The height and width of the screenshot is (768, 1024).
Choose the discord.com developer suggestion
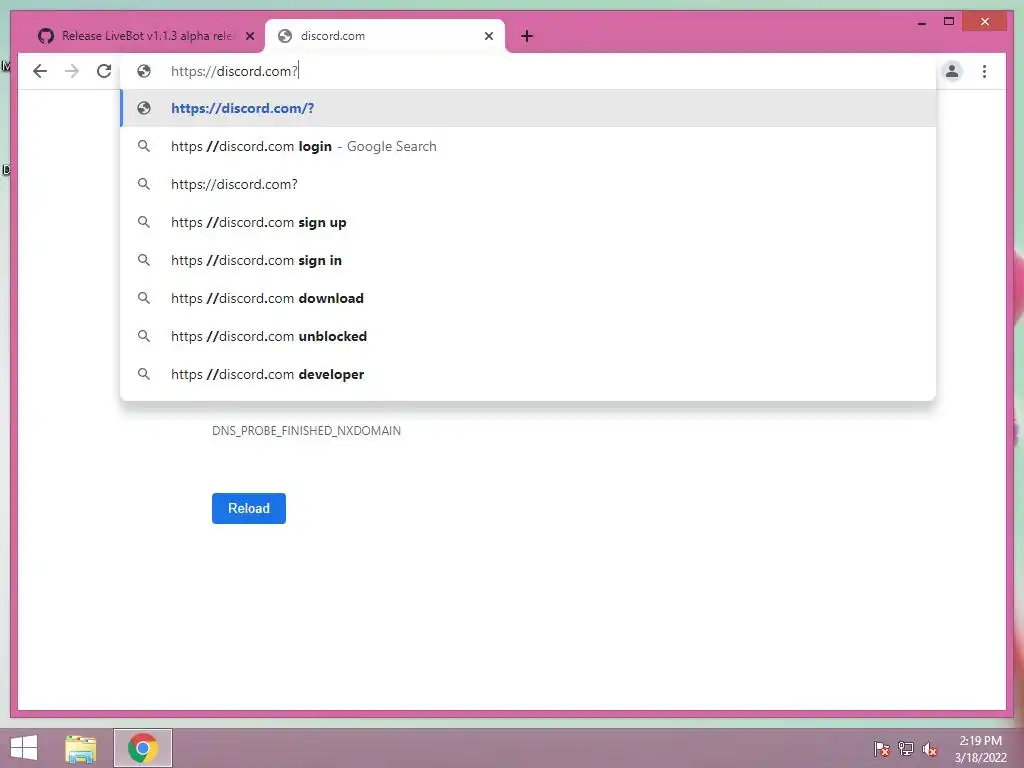tap(528, 374)
